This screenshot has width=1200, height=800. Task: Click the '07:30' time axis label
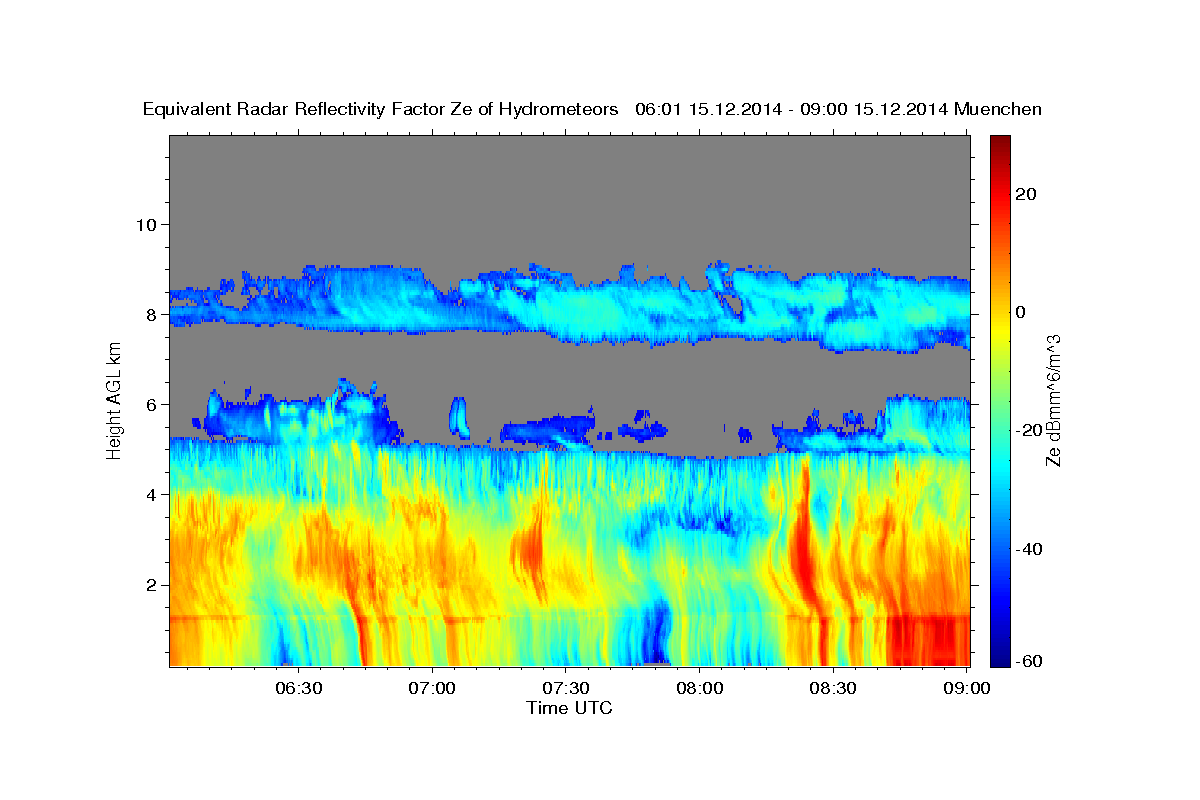[566, 688]
